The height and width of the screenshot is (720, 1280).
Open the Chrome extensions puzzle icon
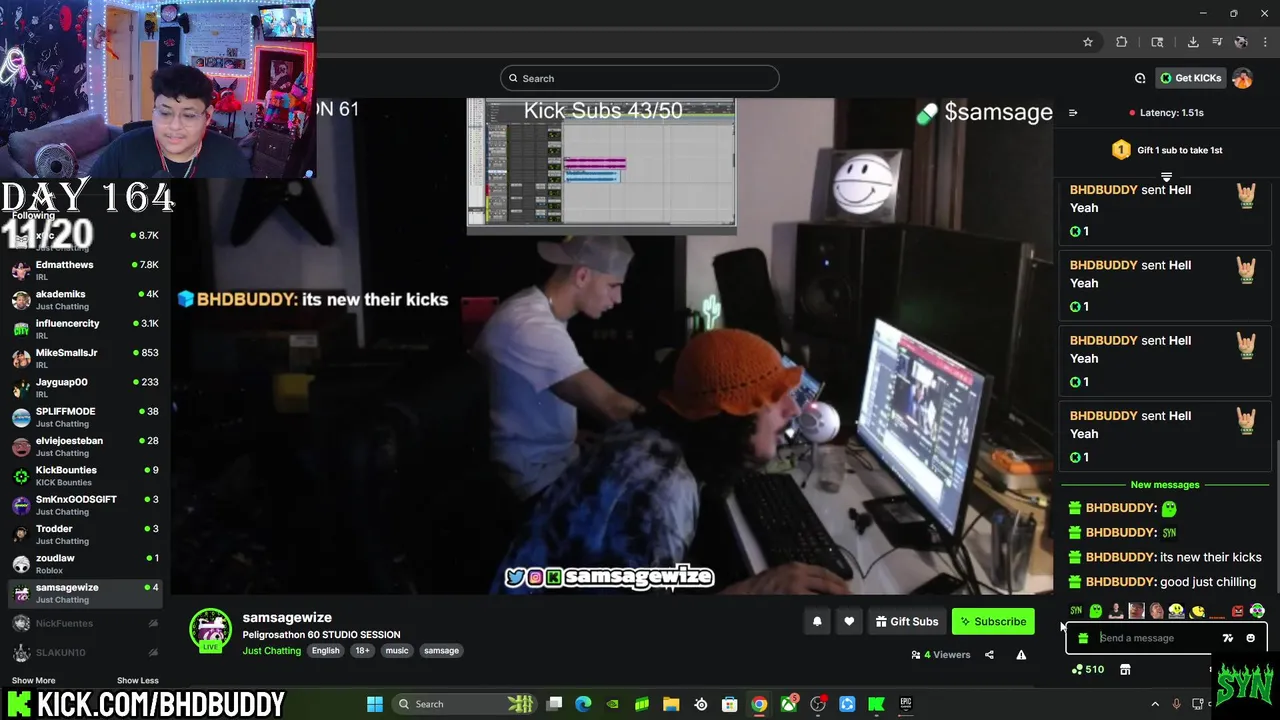pyautogui.click(x=1121, y=42)
